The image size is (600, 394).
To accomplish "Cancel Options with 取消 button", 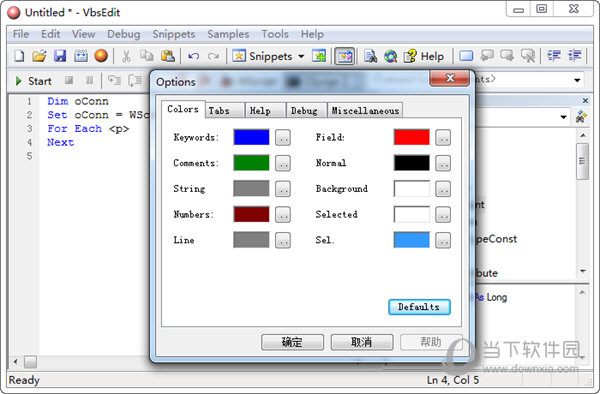I will click(362, 342).
